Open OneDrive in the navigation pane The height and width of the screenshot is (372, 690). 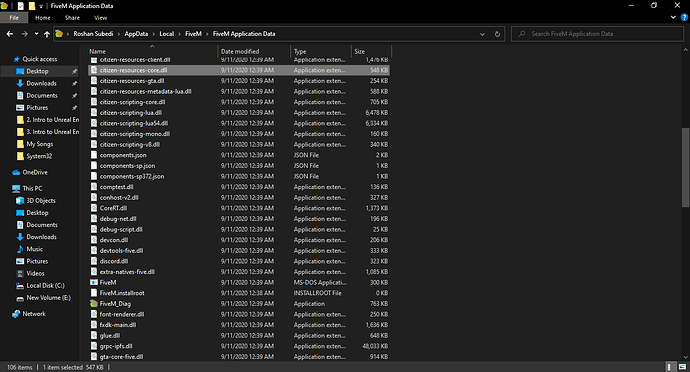(x=35, y=173)
